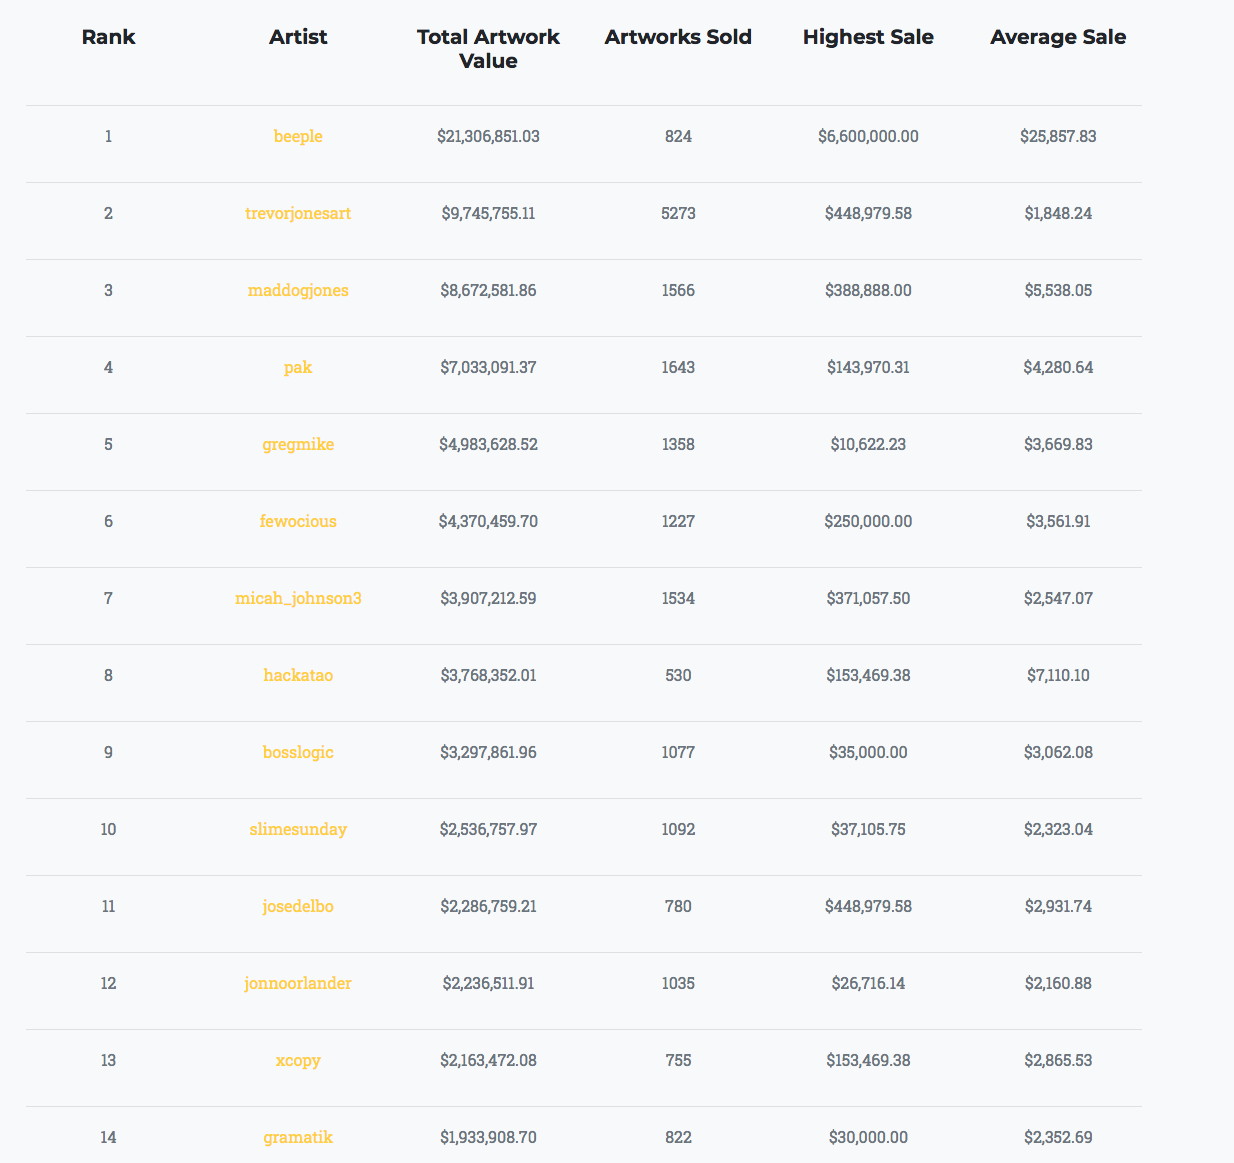Open gregmike artist link
The image size is (1234, 1163).
(x=298, y=444)
